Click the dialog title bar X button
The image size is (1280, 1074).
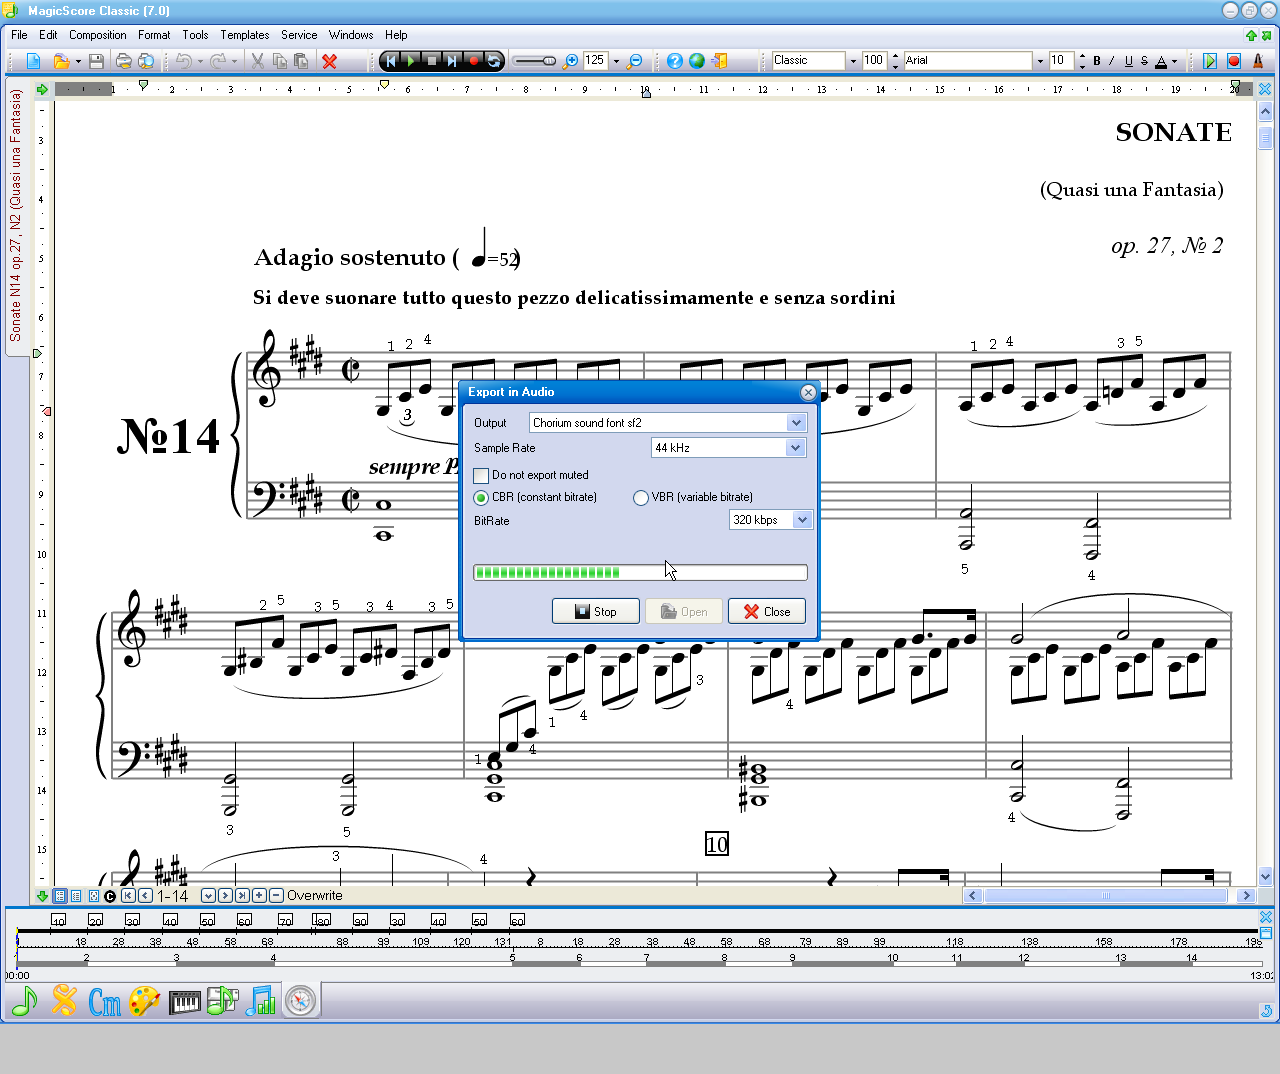click(808, 392)
